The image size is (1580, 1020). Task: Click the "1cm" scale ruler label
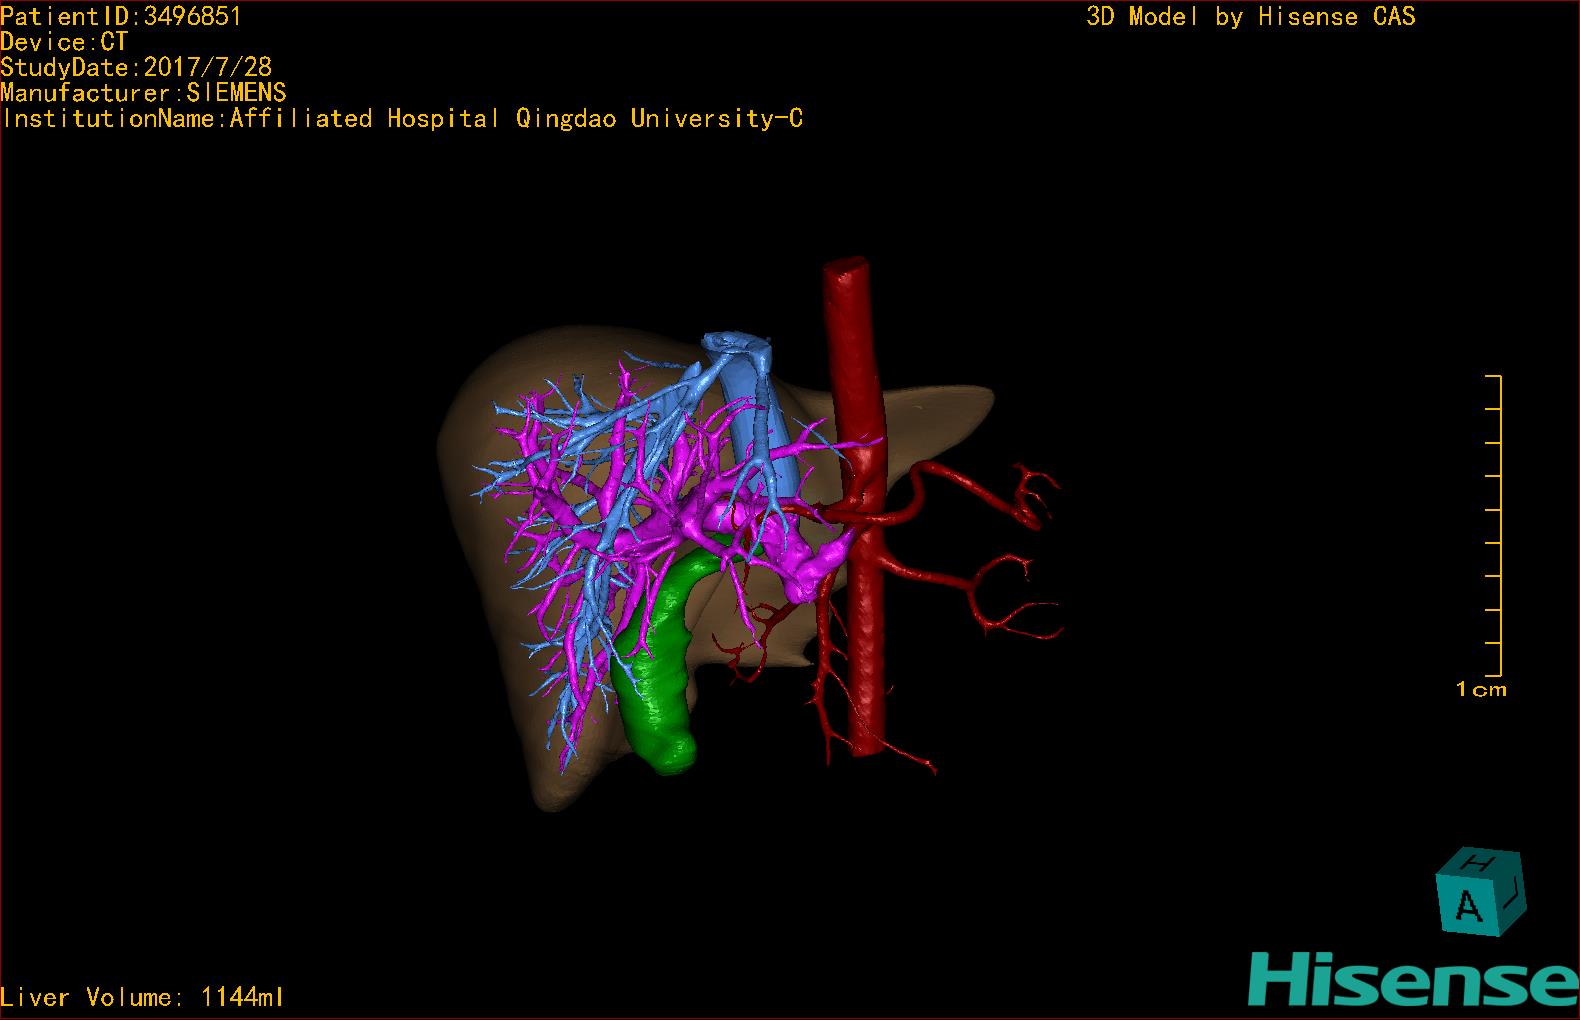coord(1481,689)
